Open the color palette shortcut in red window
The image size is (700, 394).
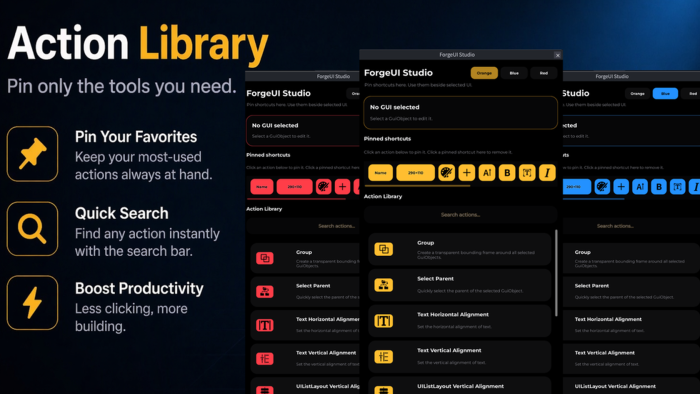[324, 187]
